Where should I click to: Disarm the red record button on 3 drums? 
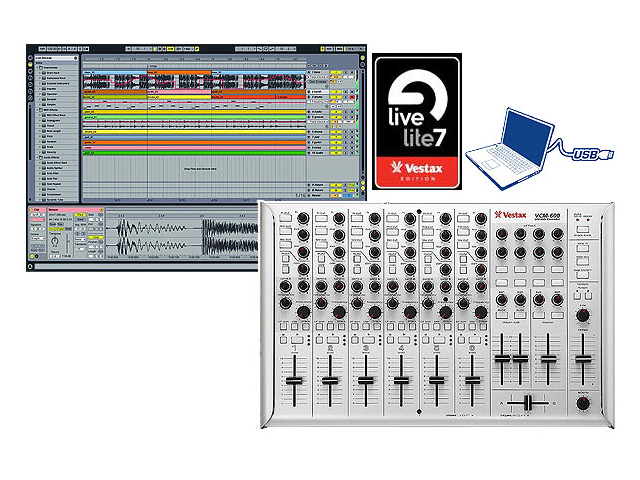(352, 97)
